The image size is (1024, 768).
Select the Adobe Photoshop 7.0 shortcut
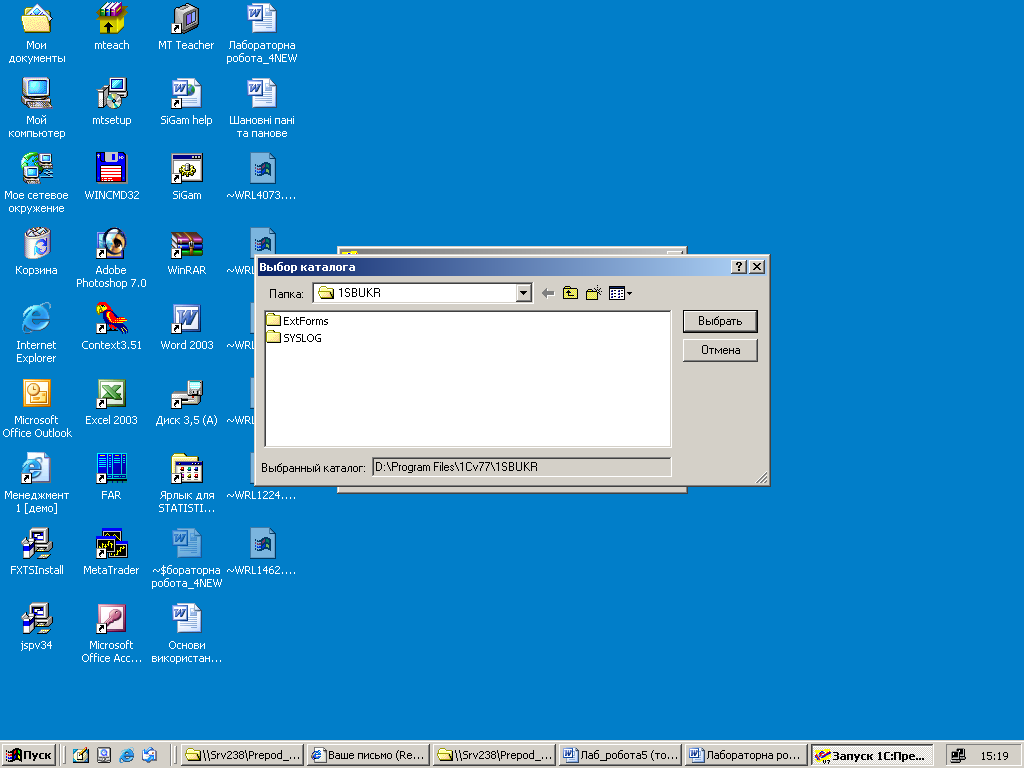click(x=111, y=258)
